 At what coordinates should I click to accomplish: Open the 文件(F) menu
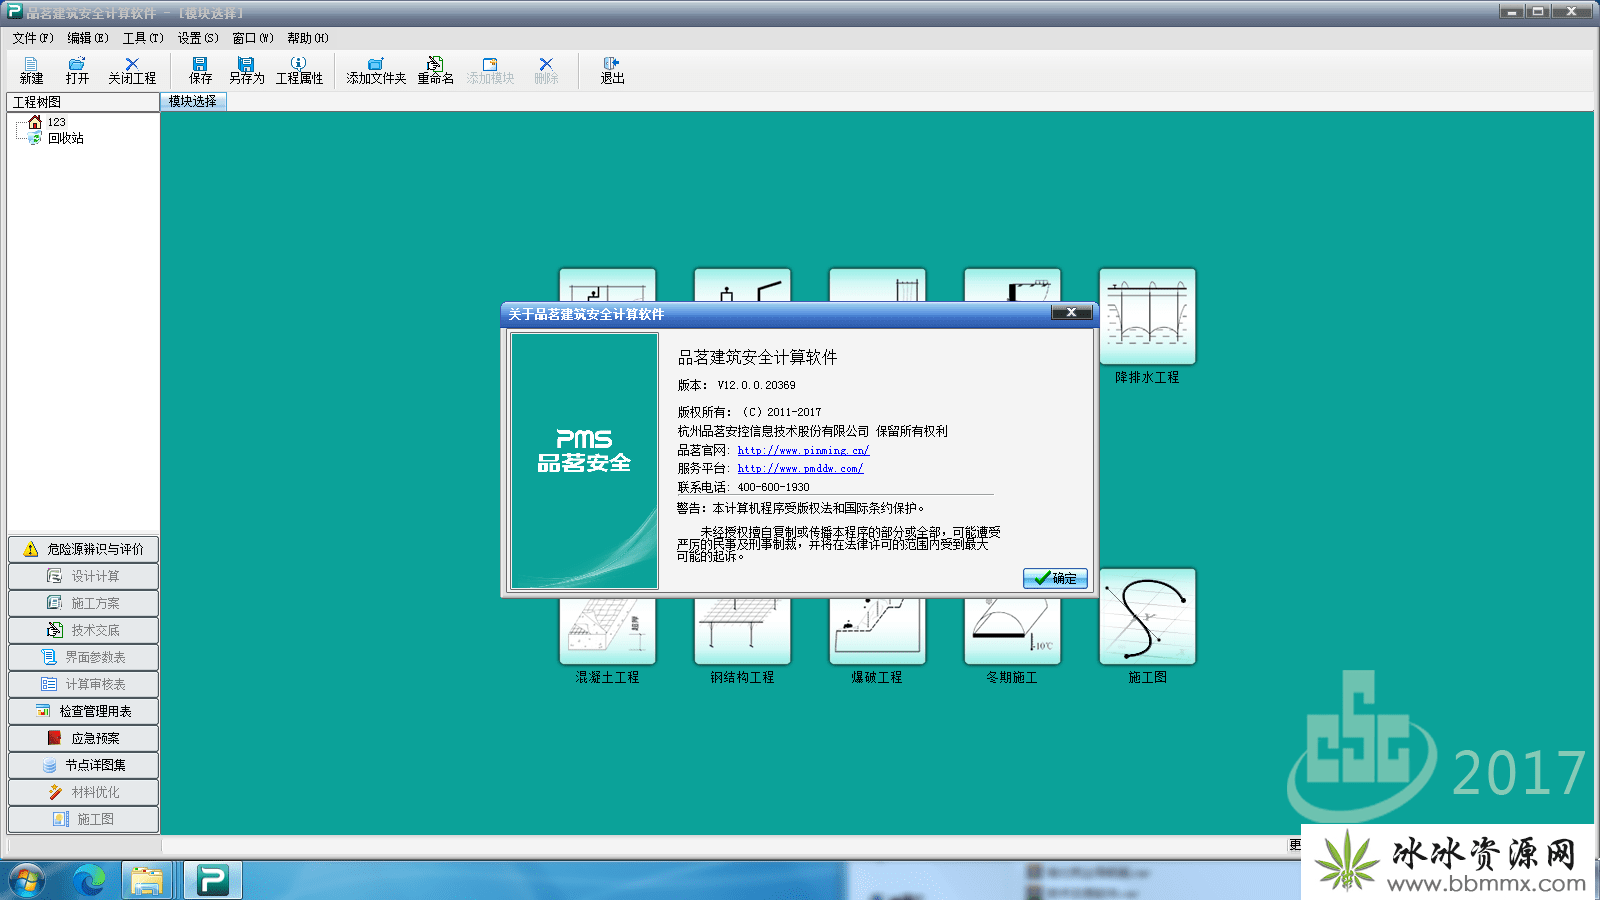(33, 38)
